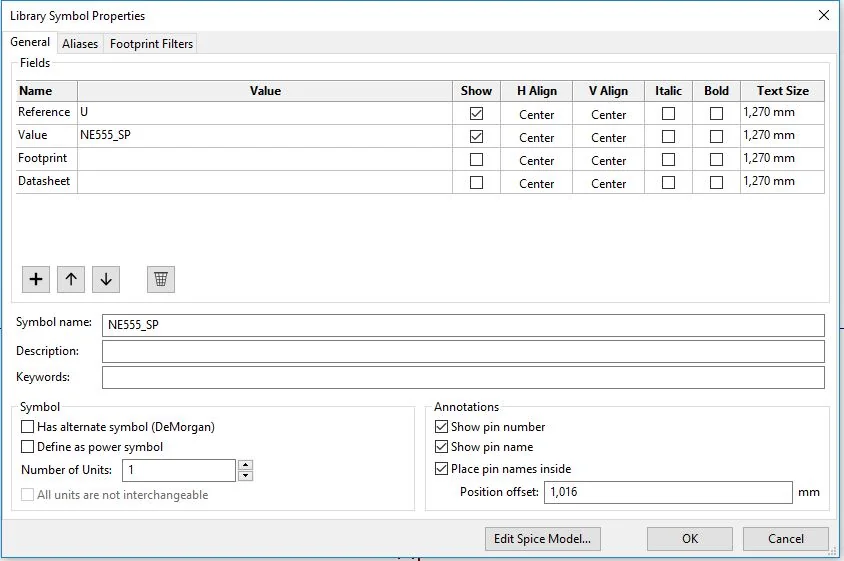The image size is (844, 561).
Task: Click the Name column header
Action: pos(47,91)
